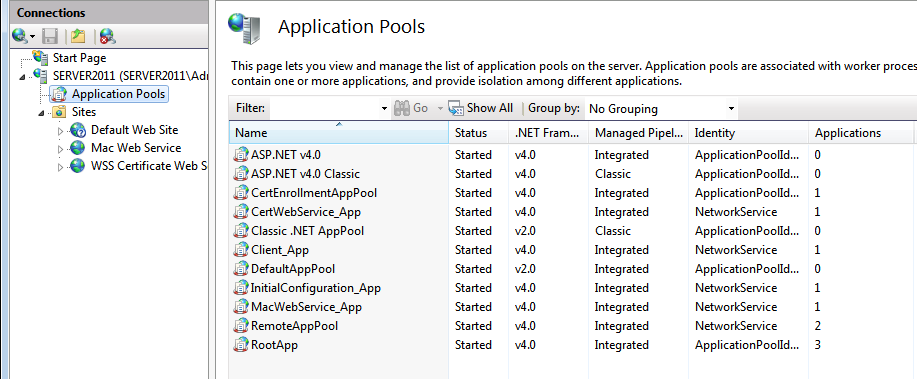Screen dimensions: 917x379
Task: Expand the WSS Certificate Web site node
Action: point(60,168)
